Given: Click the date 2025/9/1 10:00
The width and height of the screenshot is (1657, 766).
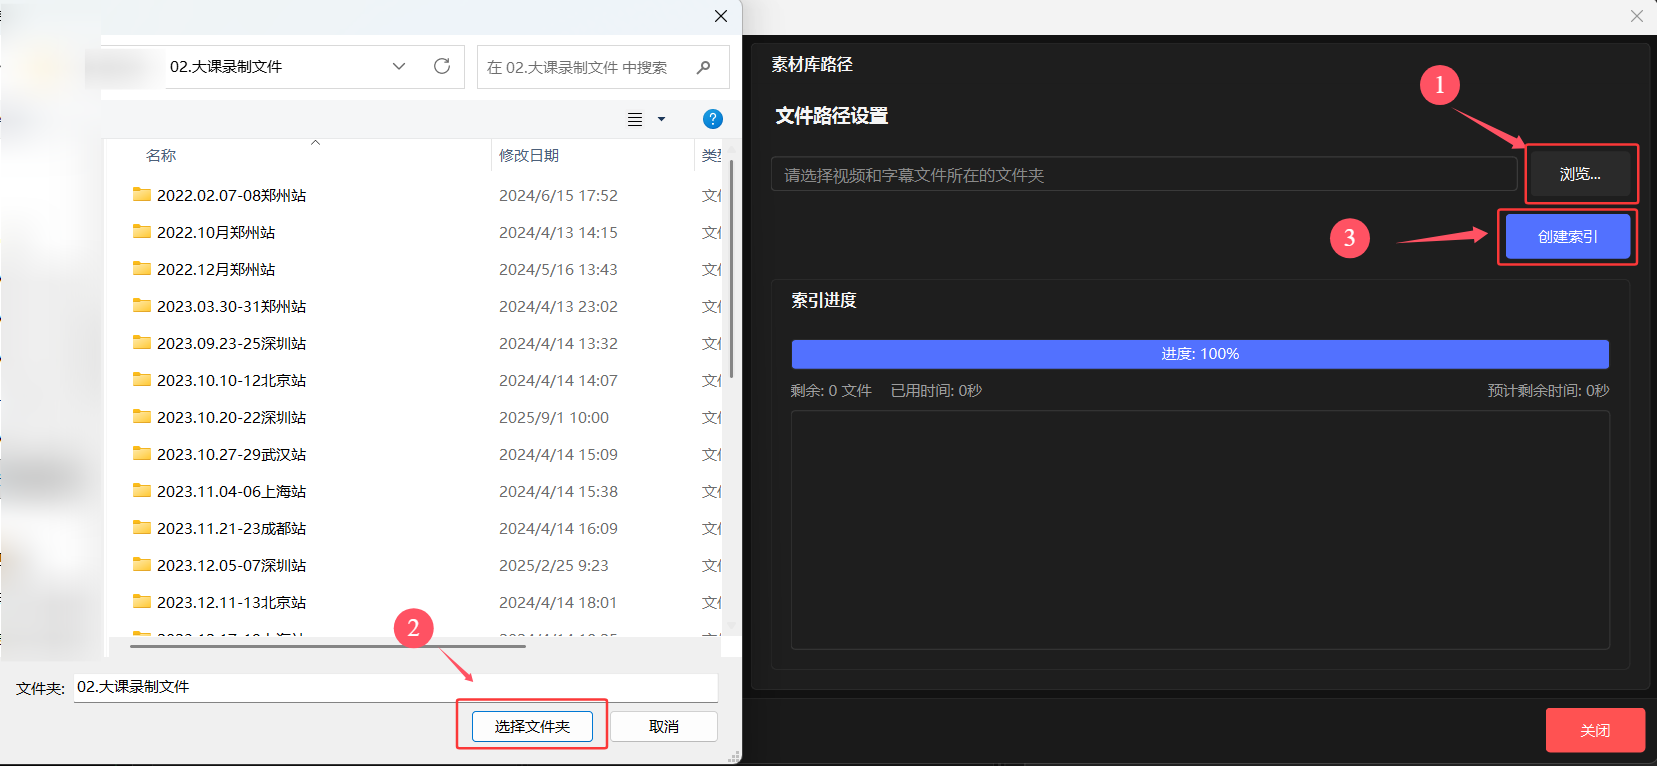Looking at the screenshot, I should click(x=554, y=417).
